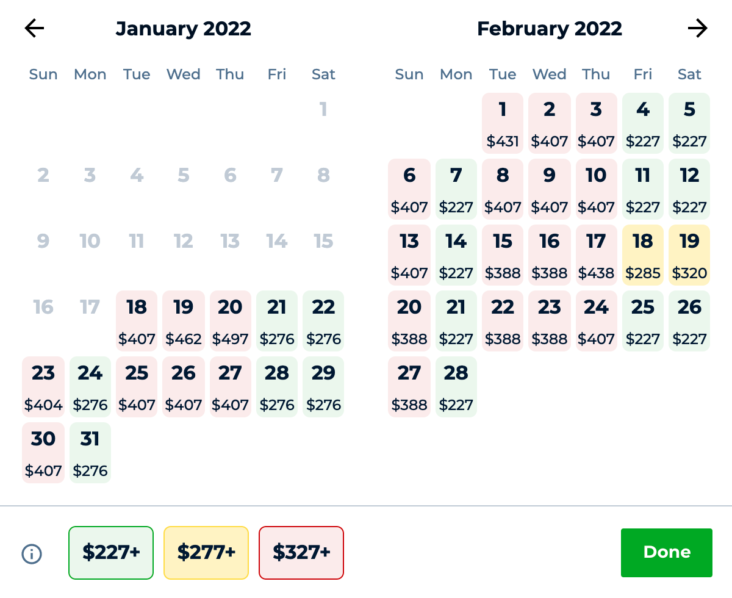Select January 21 at $276
The height and width of the screenshot is (598, 732).
pyautogui.click(x=277, y=321)
